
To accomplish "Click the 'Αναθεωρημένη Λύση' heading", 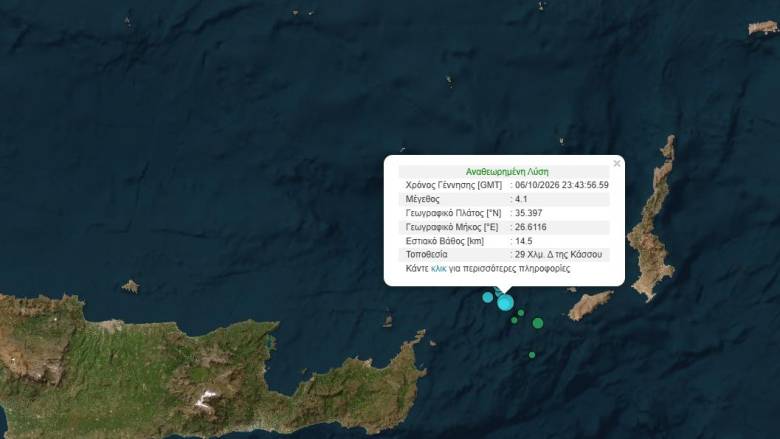I will [507, 172].
